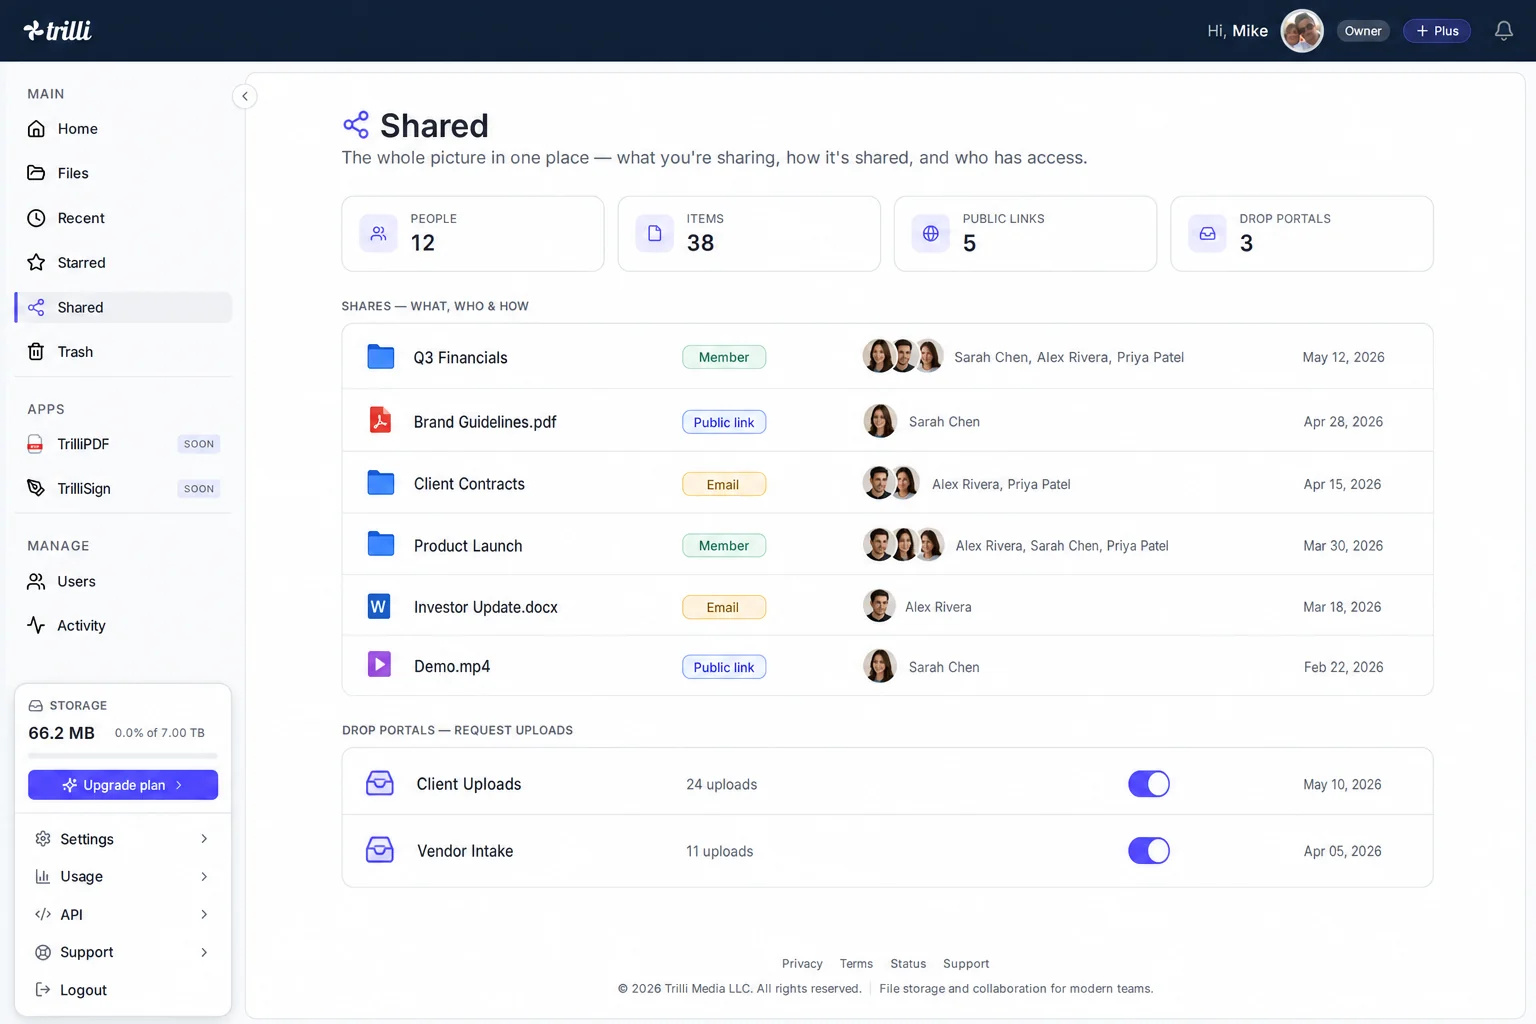Click the TrilliPDF app icon
The width and height of the screenshot is (1536, 1024).
pyautogui.click(x=36, y=444)
